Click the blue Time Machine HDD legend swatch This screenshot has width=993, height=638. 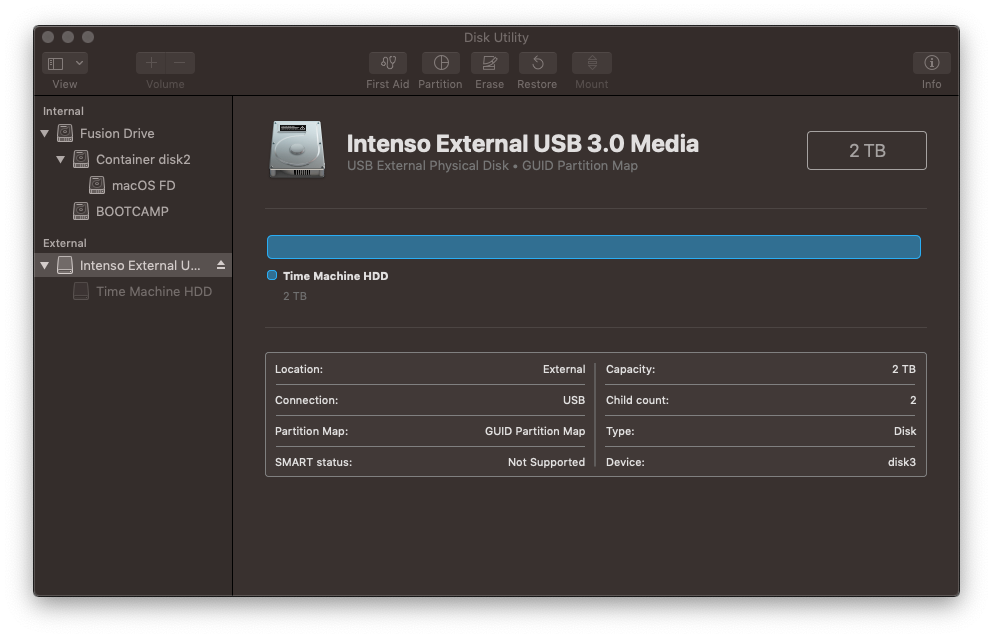[272, 276]
